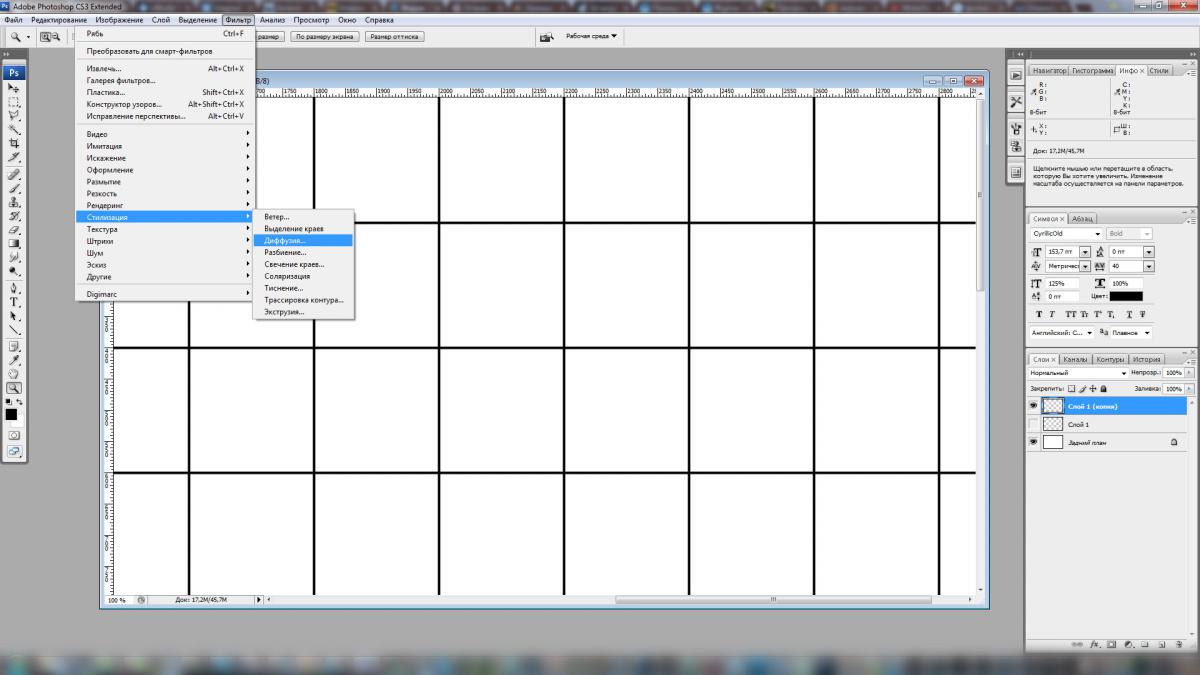The height and width of the screenshot is (675, 1200).
Task: Toggle Faux Bold text style
Action: tap(1039, 314)
